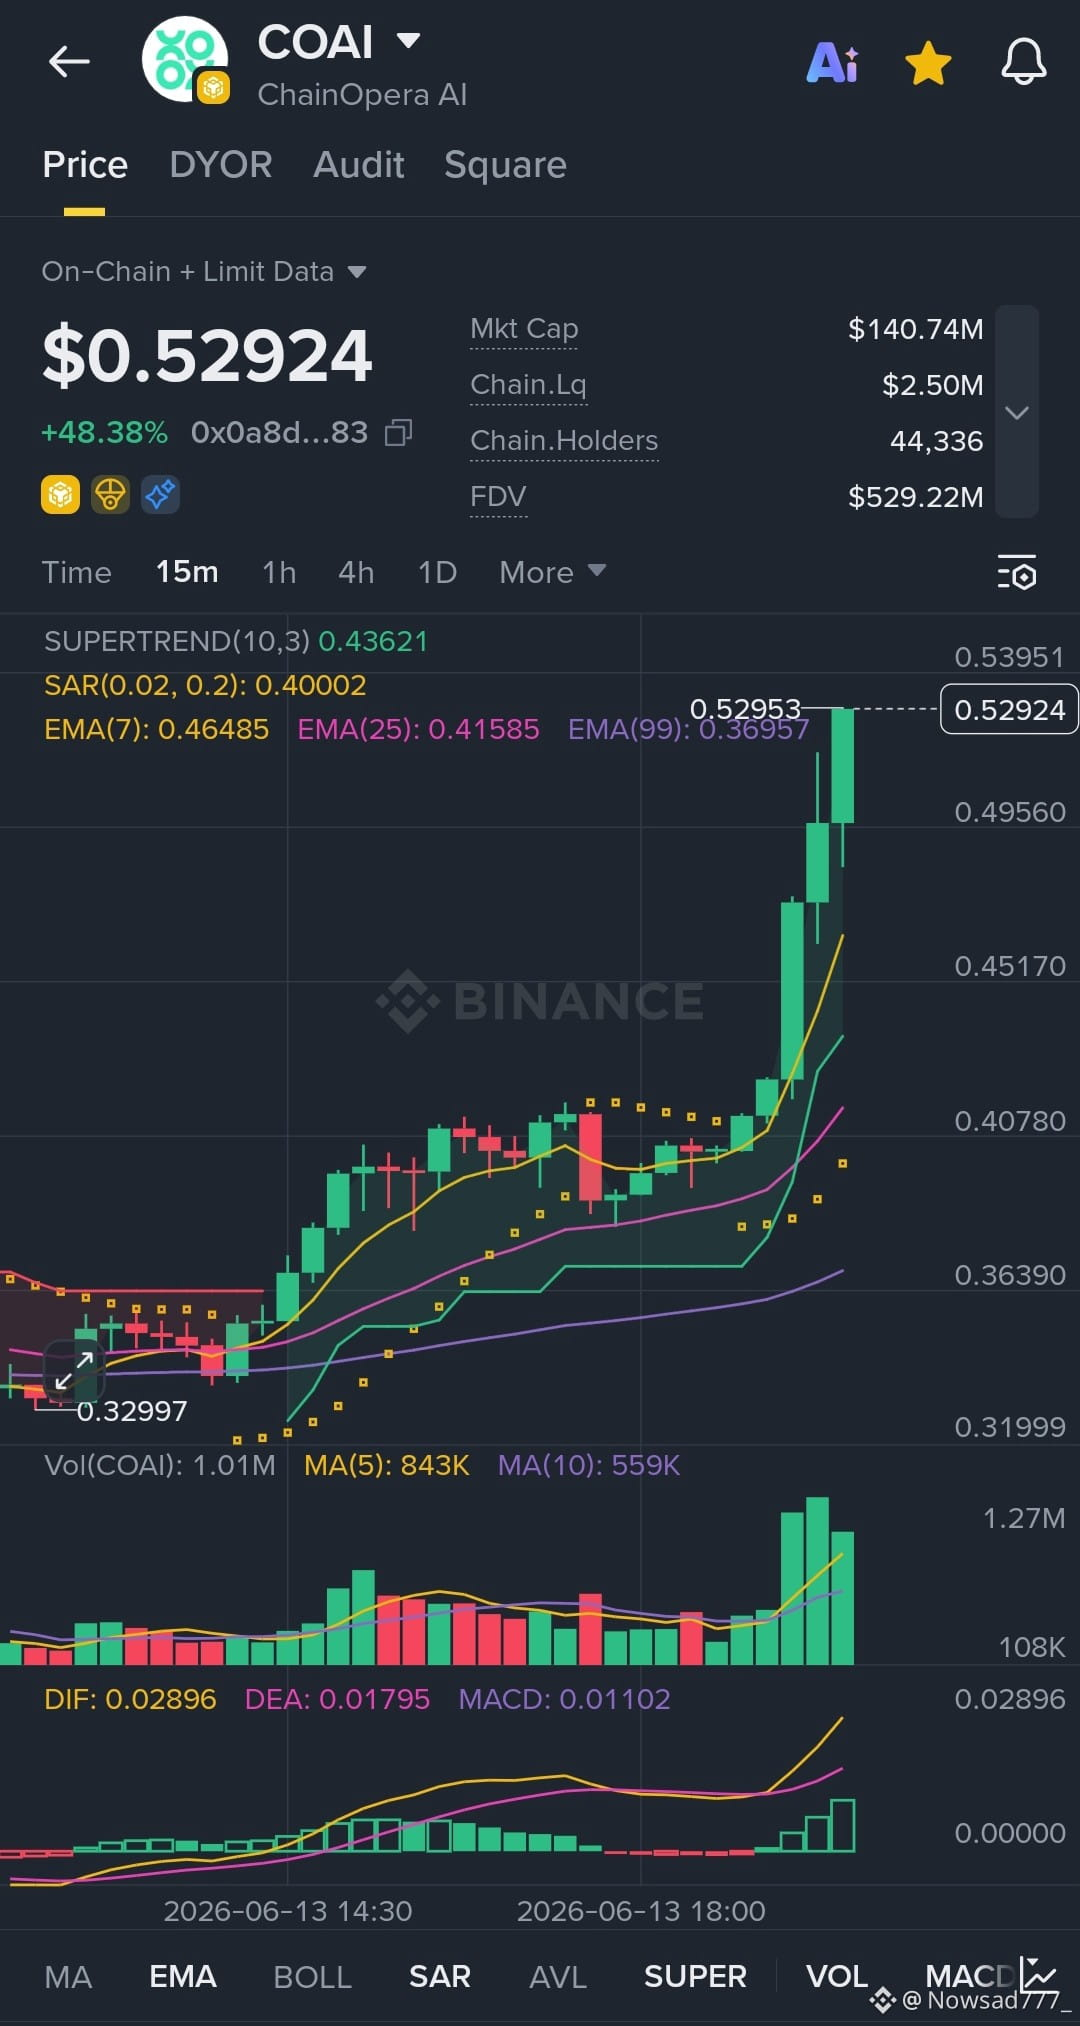This screenshot has width=1080, height=2026.
Task: Toggle the SUPER indicator
Action: pyautogui.click(x=695, y=1977)
